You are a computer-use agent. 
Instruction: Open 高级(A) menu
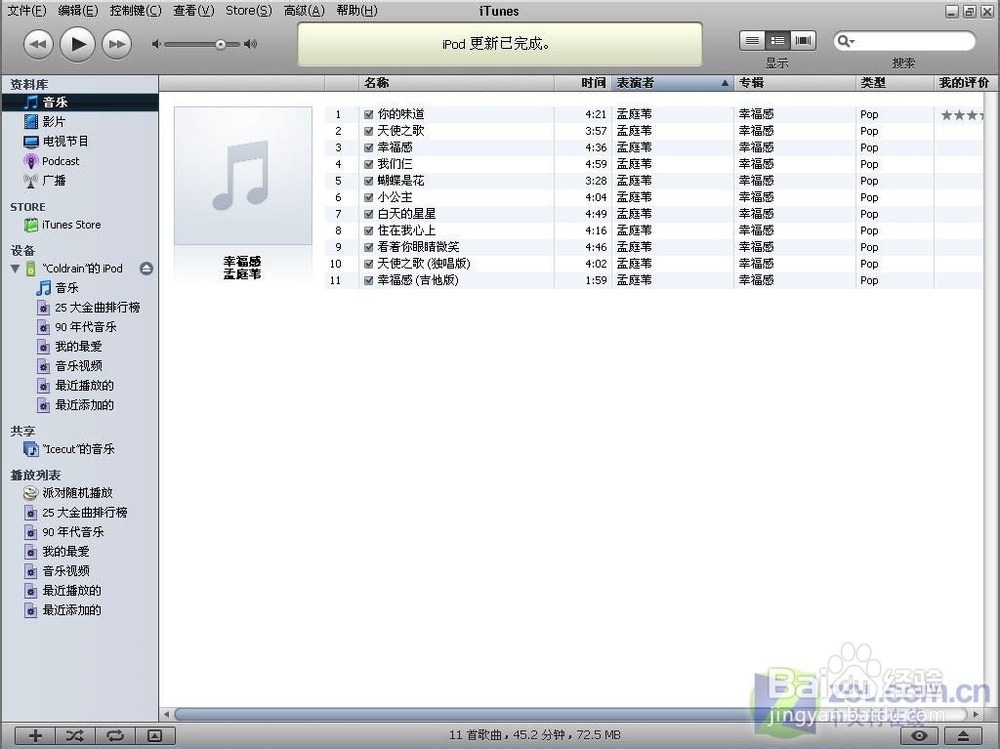tap(304, 11)
